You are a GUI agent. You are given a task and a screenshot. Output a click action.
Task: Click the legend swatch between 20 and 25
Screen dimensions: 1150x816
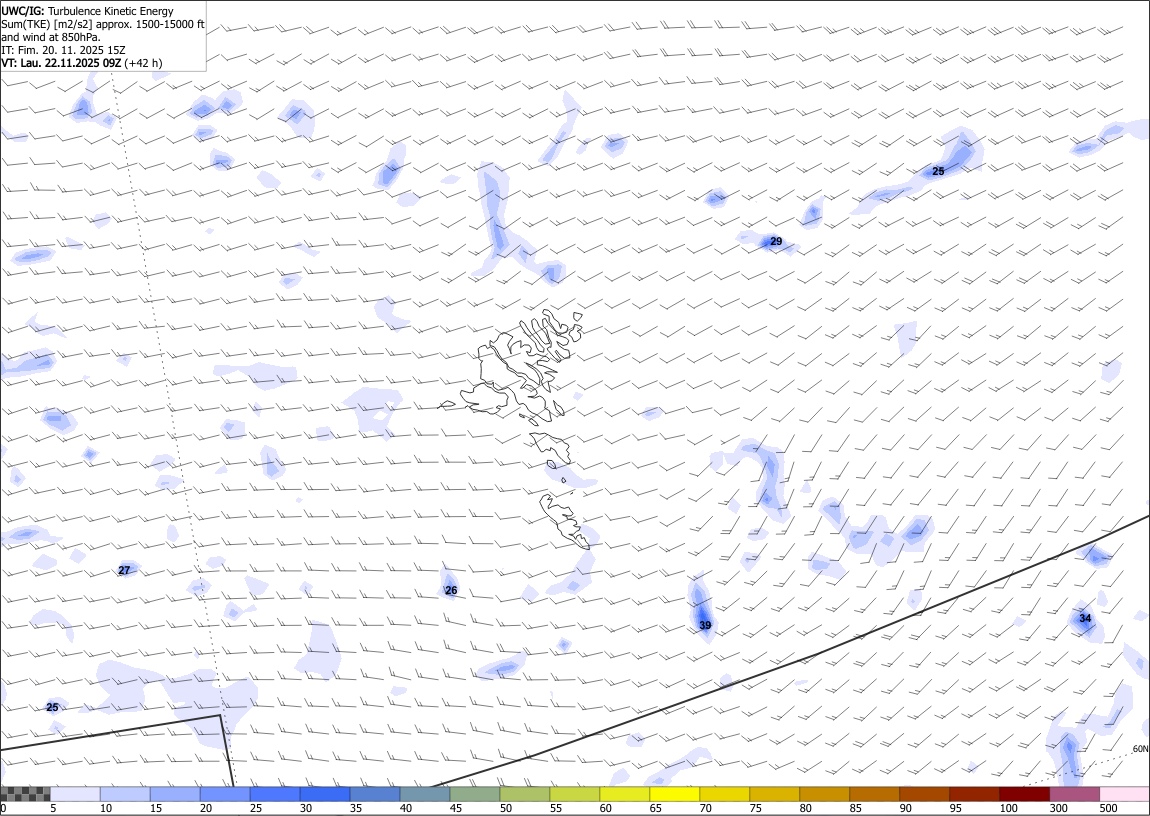pyautogui.click(x=225, y=794)
